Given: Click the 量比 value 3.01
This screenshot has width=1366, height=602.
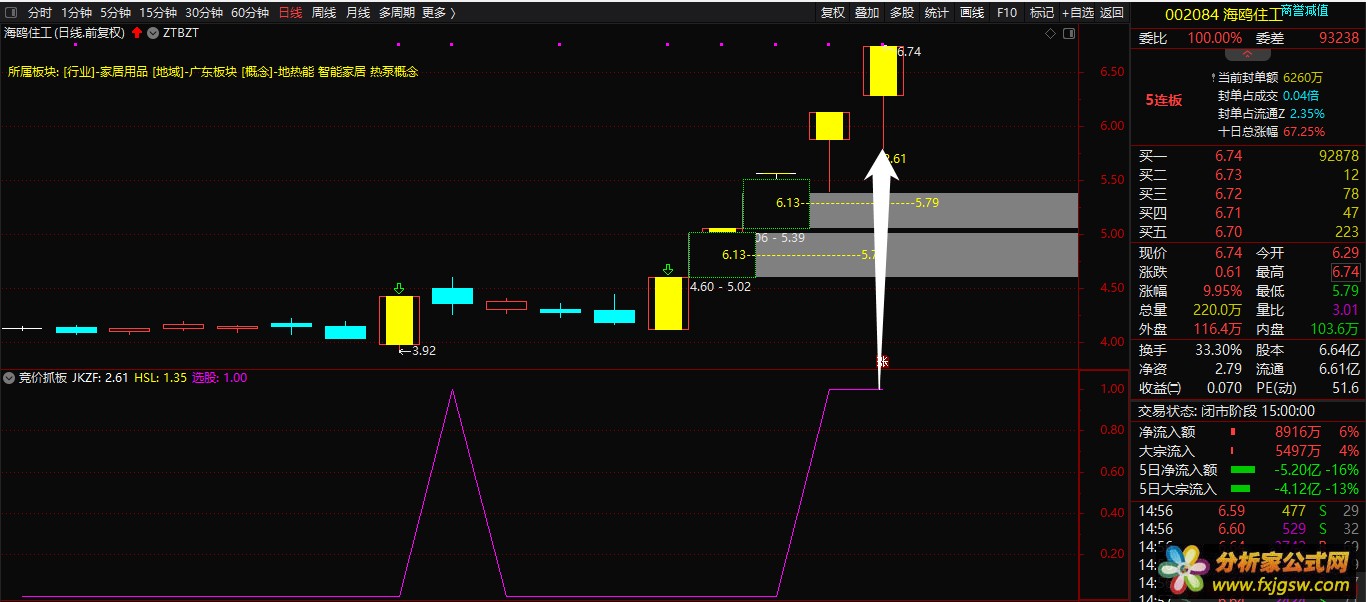Looking at the screenshot, I should coord(1345,310).
